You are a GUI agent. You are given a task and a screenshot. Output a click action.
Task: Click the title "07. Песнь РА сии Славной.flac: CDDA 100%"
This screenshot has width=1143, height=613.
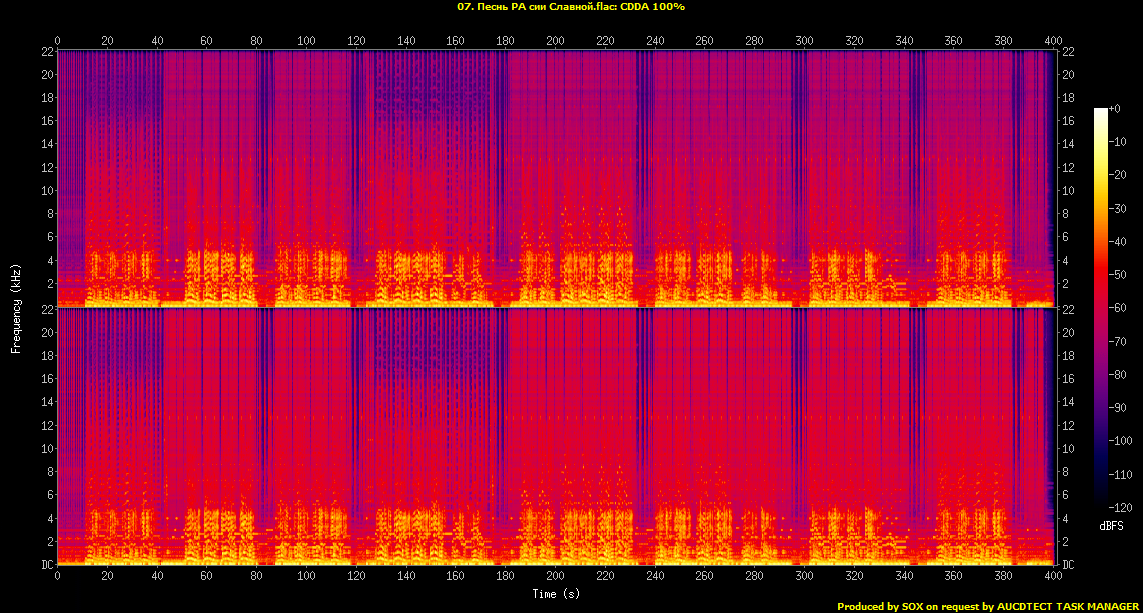(x=571, y=7)
